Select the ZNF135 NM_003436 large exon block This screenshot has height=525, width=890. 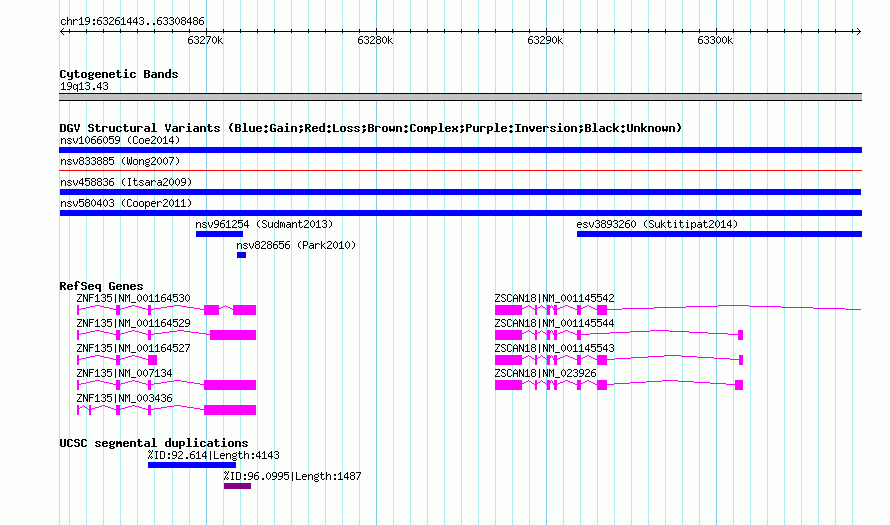point(230,410)
